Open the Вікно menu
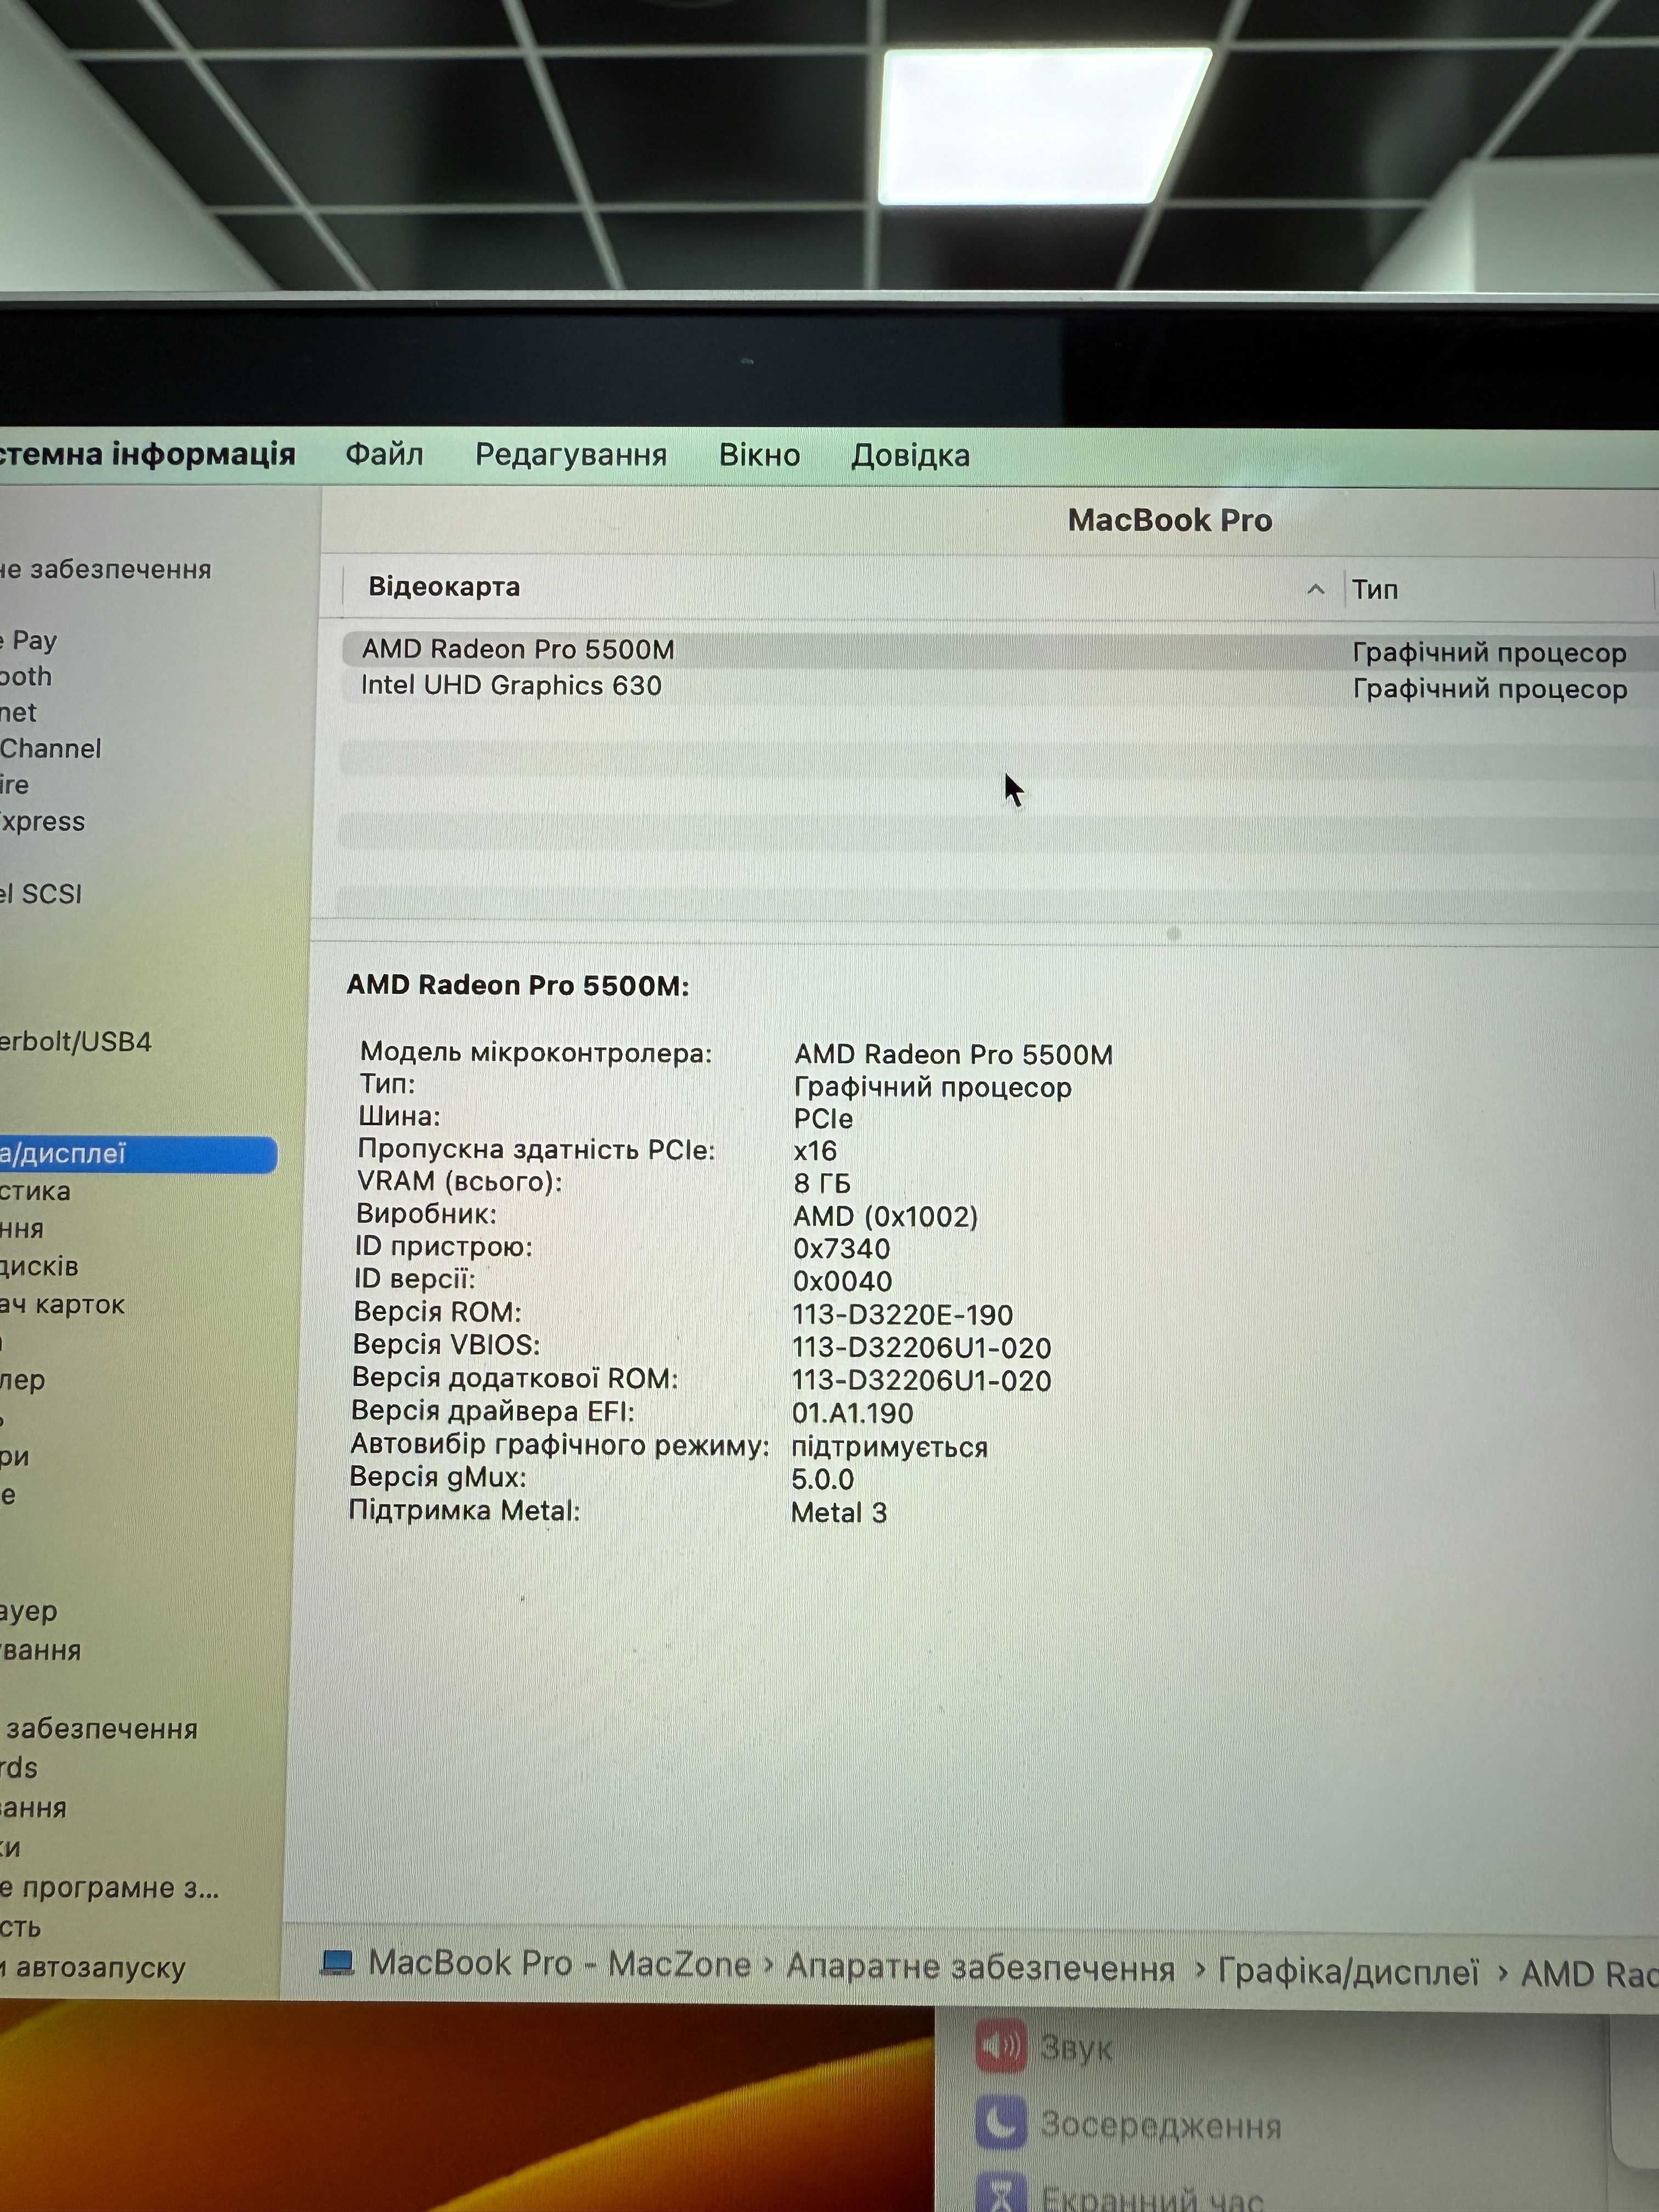The image size is (1659, 2212). coord(759,456)
